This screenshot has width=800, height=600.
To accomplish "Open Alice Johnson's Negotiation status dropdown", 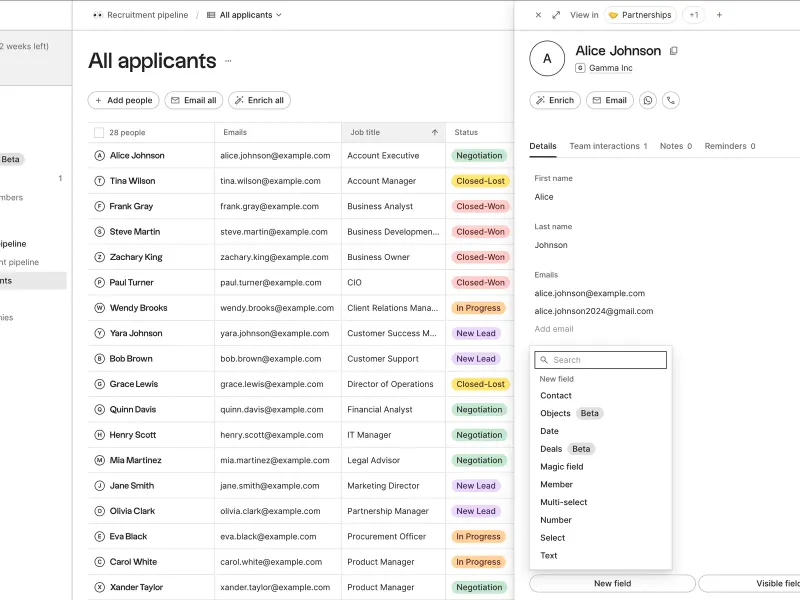I will pos(479,156).
